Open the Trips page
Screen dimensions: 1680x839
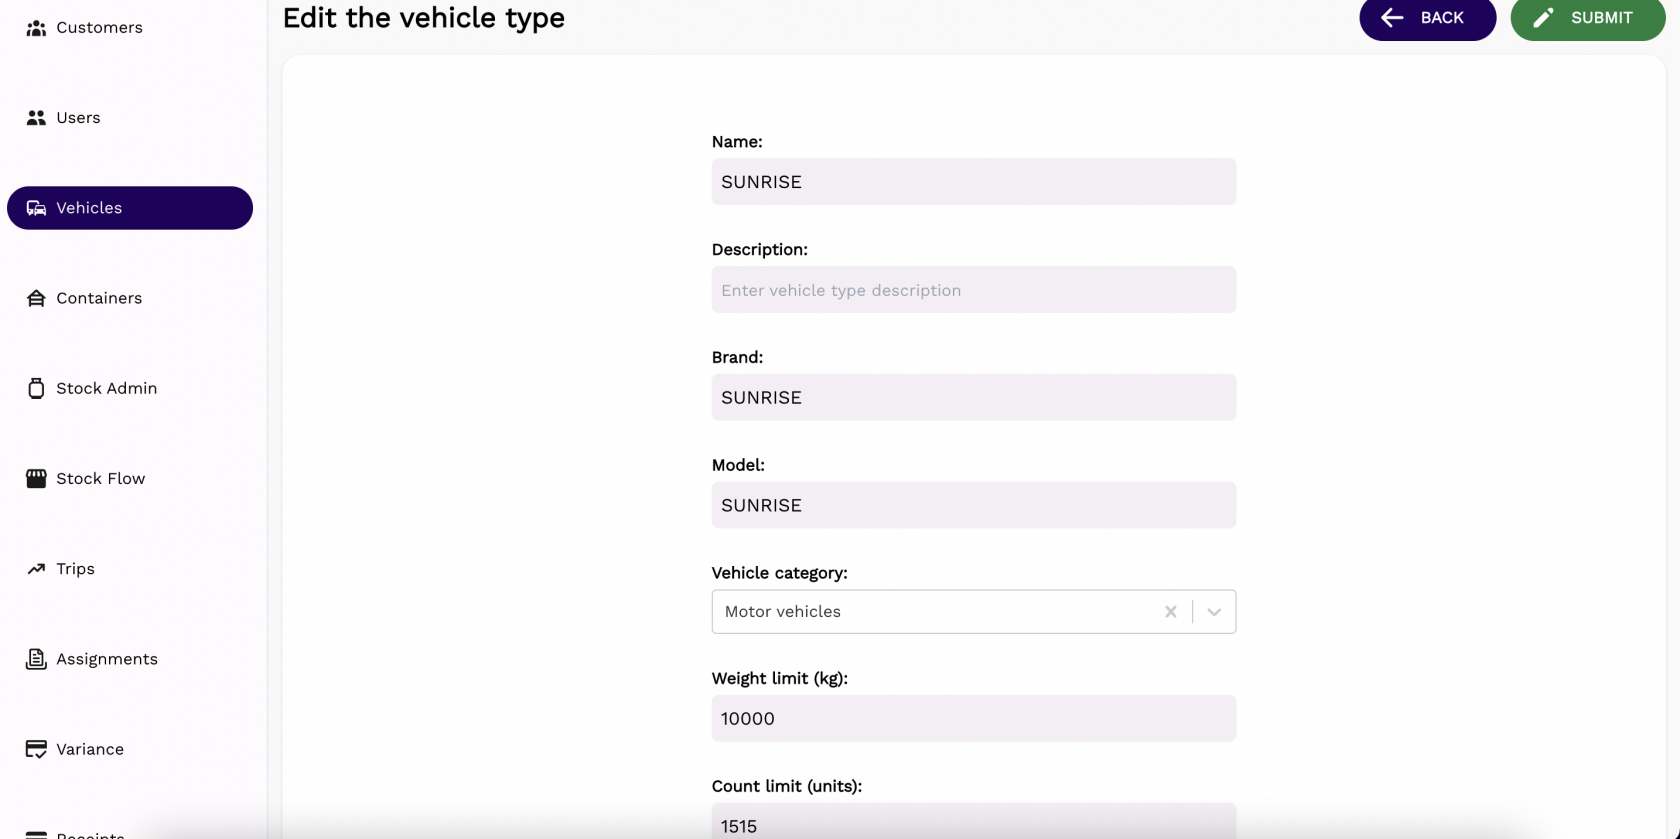[130, 569]
